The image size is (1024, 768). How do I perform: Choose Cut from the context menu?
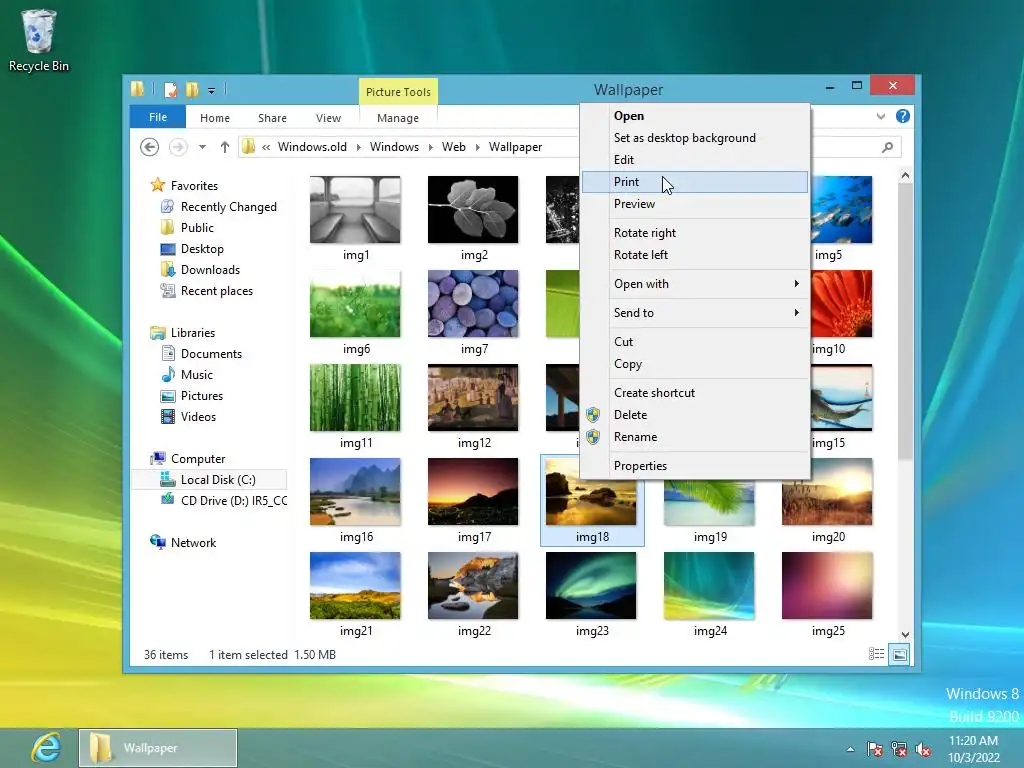tap(694, 342)
